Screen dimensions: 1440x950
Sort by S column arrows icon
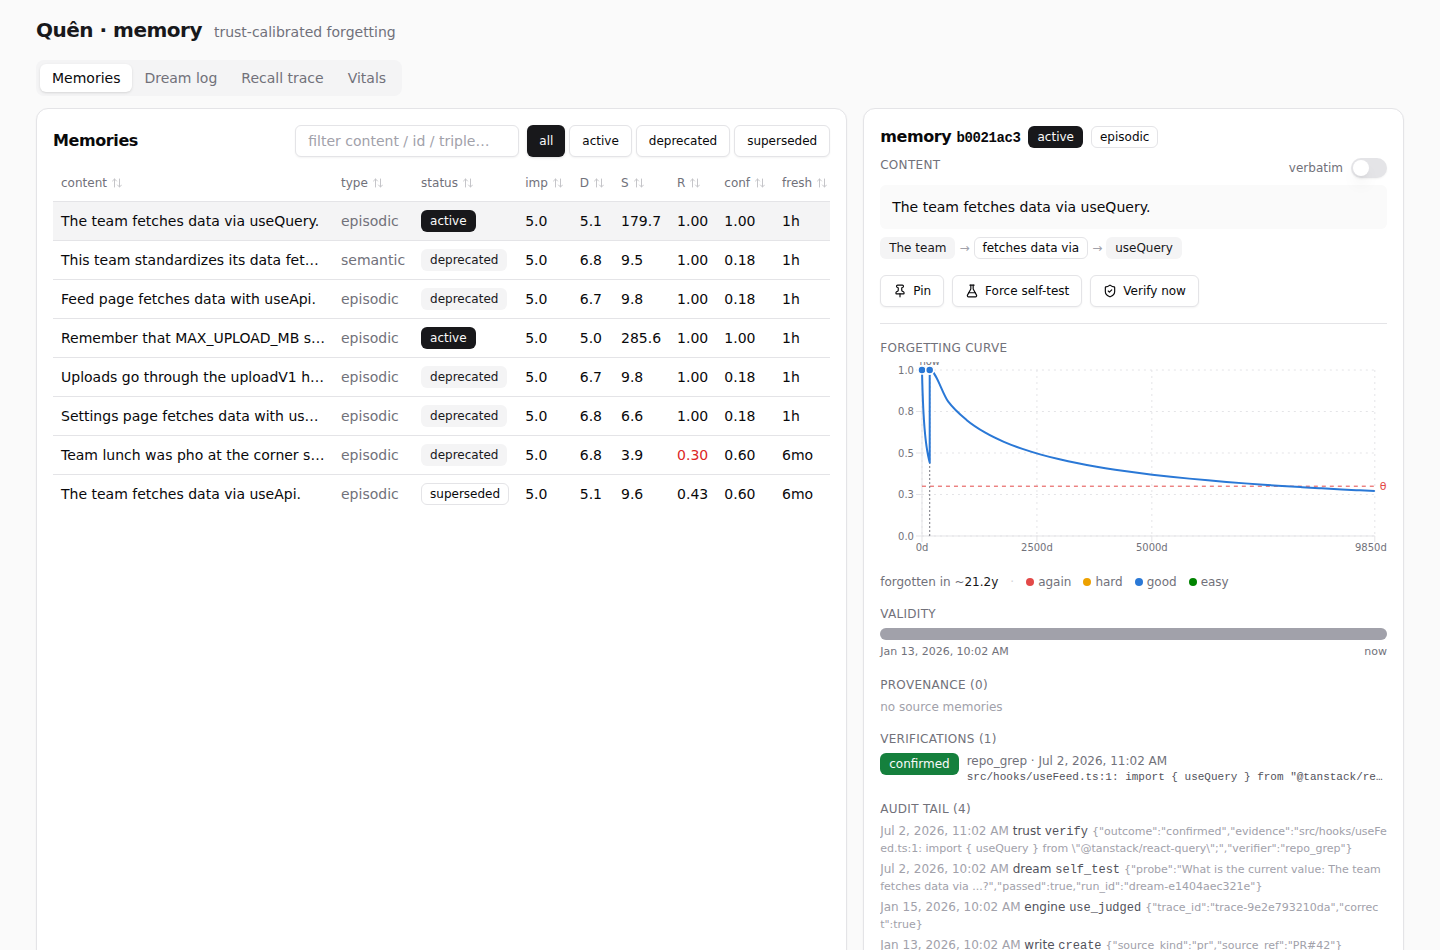[639, 183]
